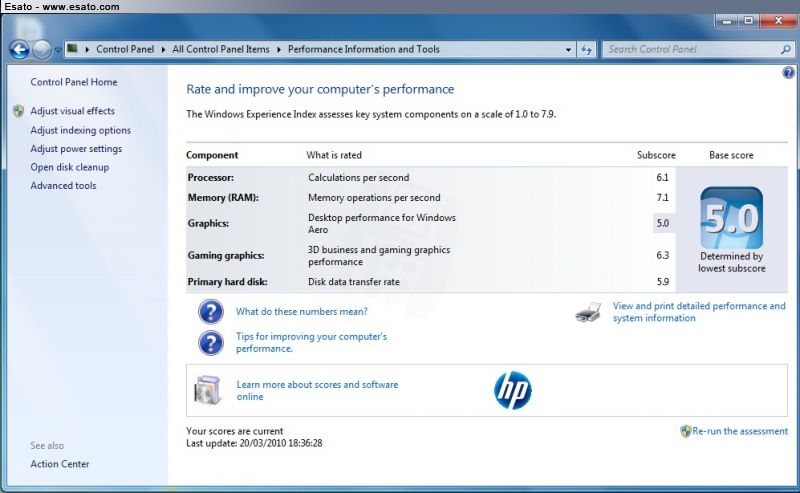Image resolution: width=800 pixels, height=493 pixels.
Task: Click the highlighted Graphics subscore 5.0
Action: [x=663, y=223]
